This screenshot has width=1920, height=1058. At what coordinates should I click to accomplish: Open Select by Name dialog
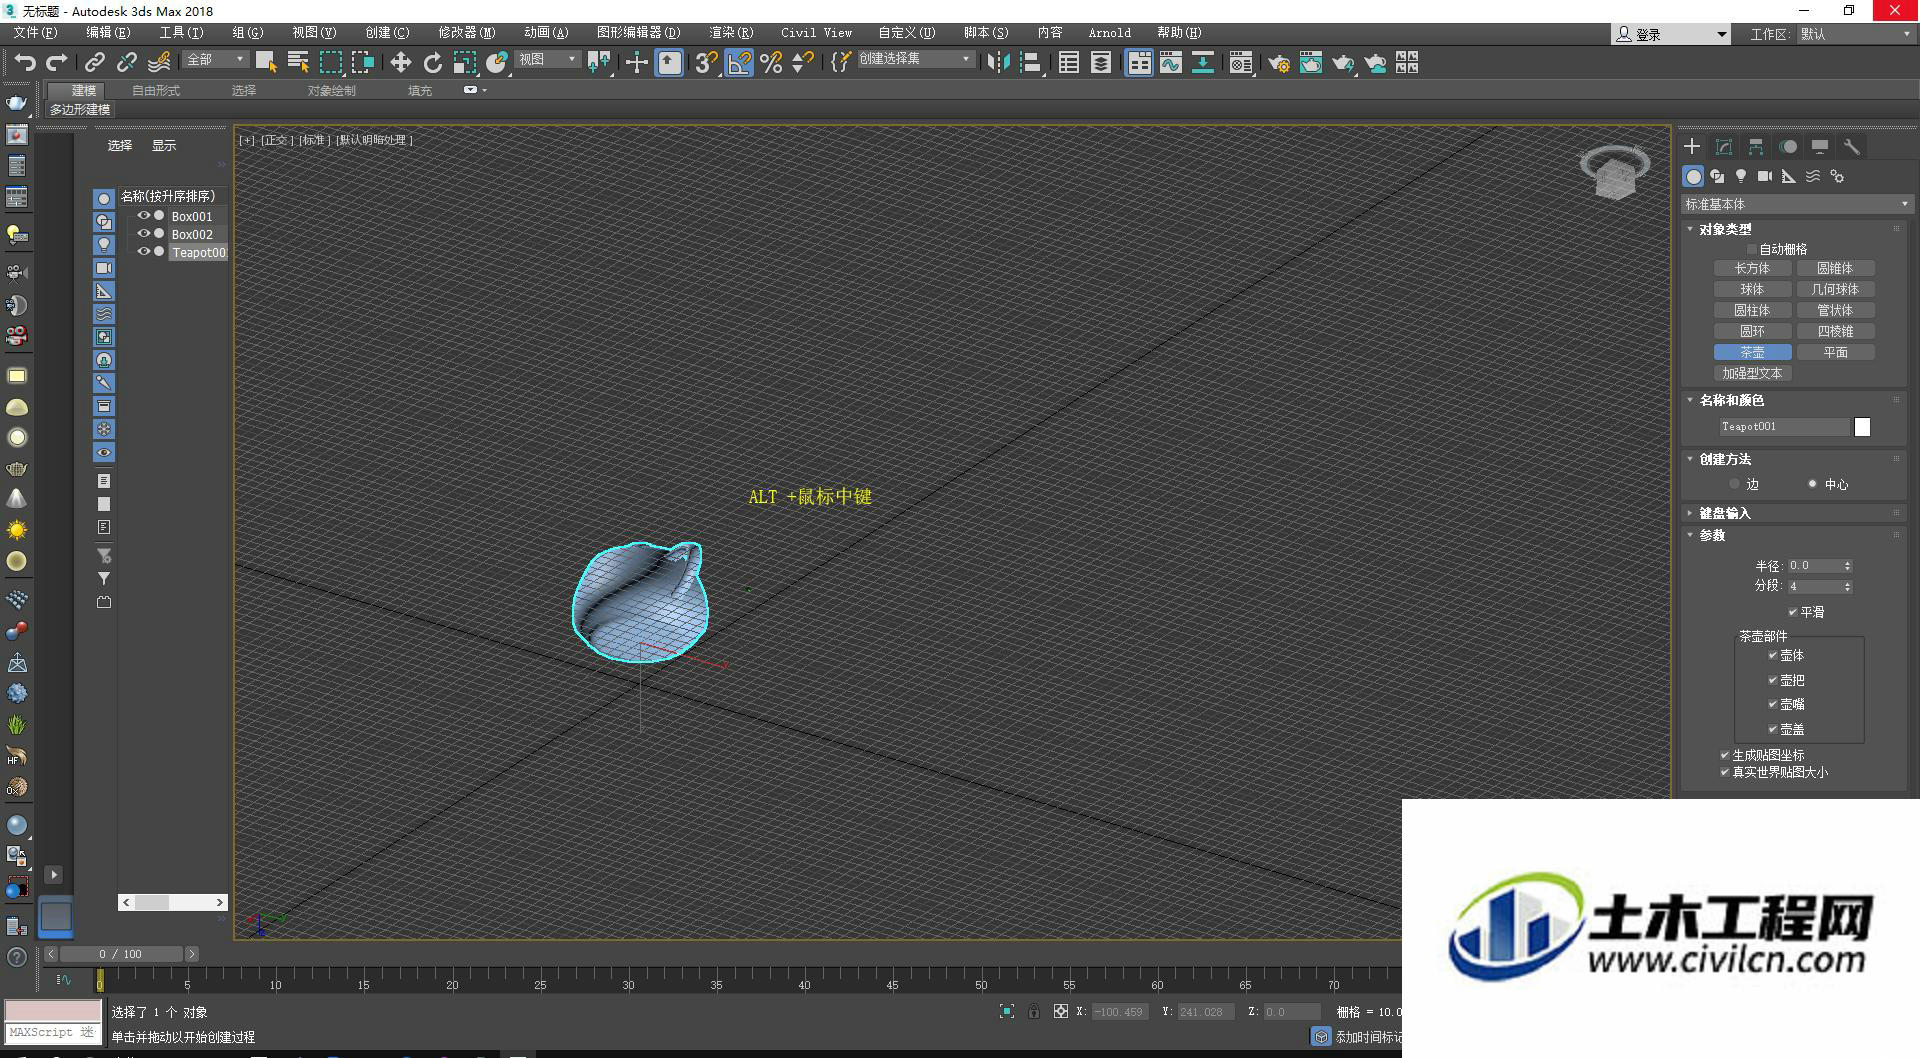298,62
